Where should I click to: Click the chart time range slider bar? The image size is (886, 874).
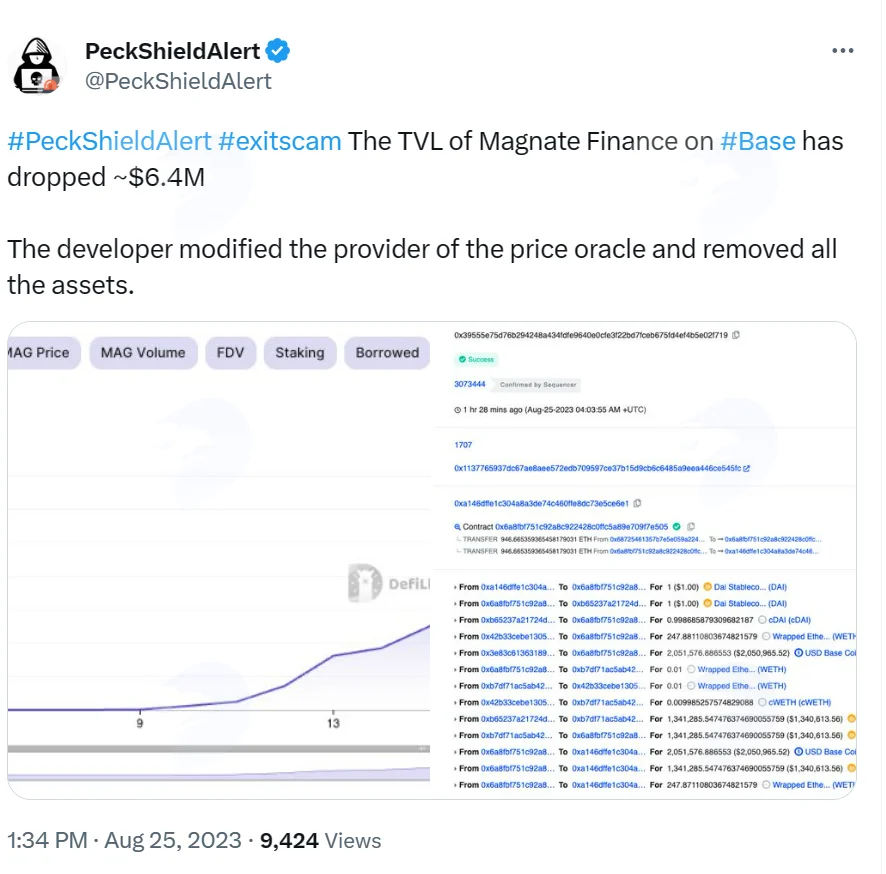[219, 749]
